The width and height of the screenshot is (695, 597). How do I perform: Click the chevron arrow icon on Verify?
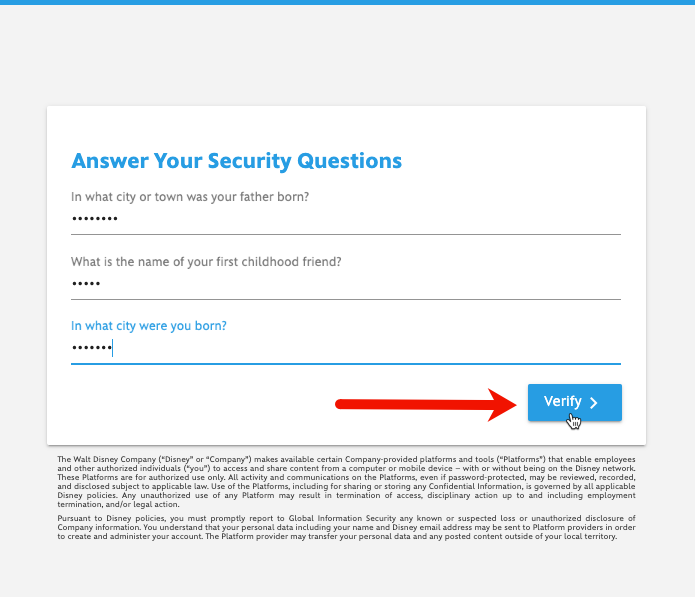(594, 402)
